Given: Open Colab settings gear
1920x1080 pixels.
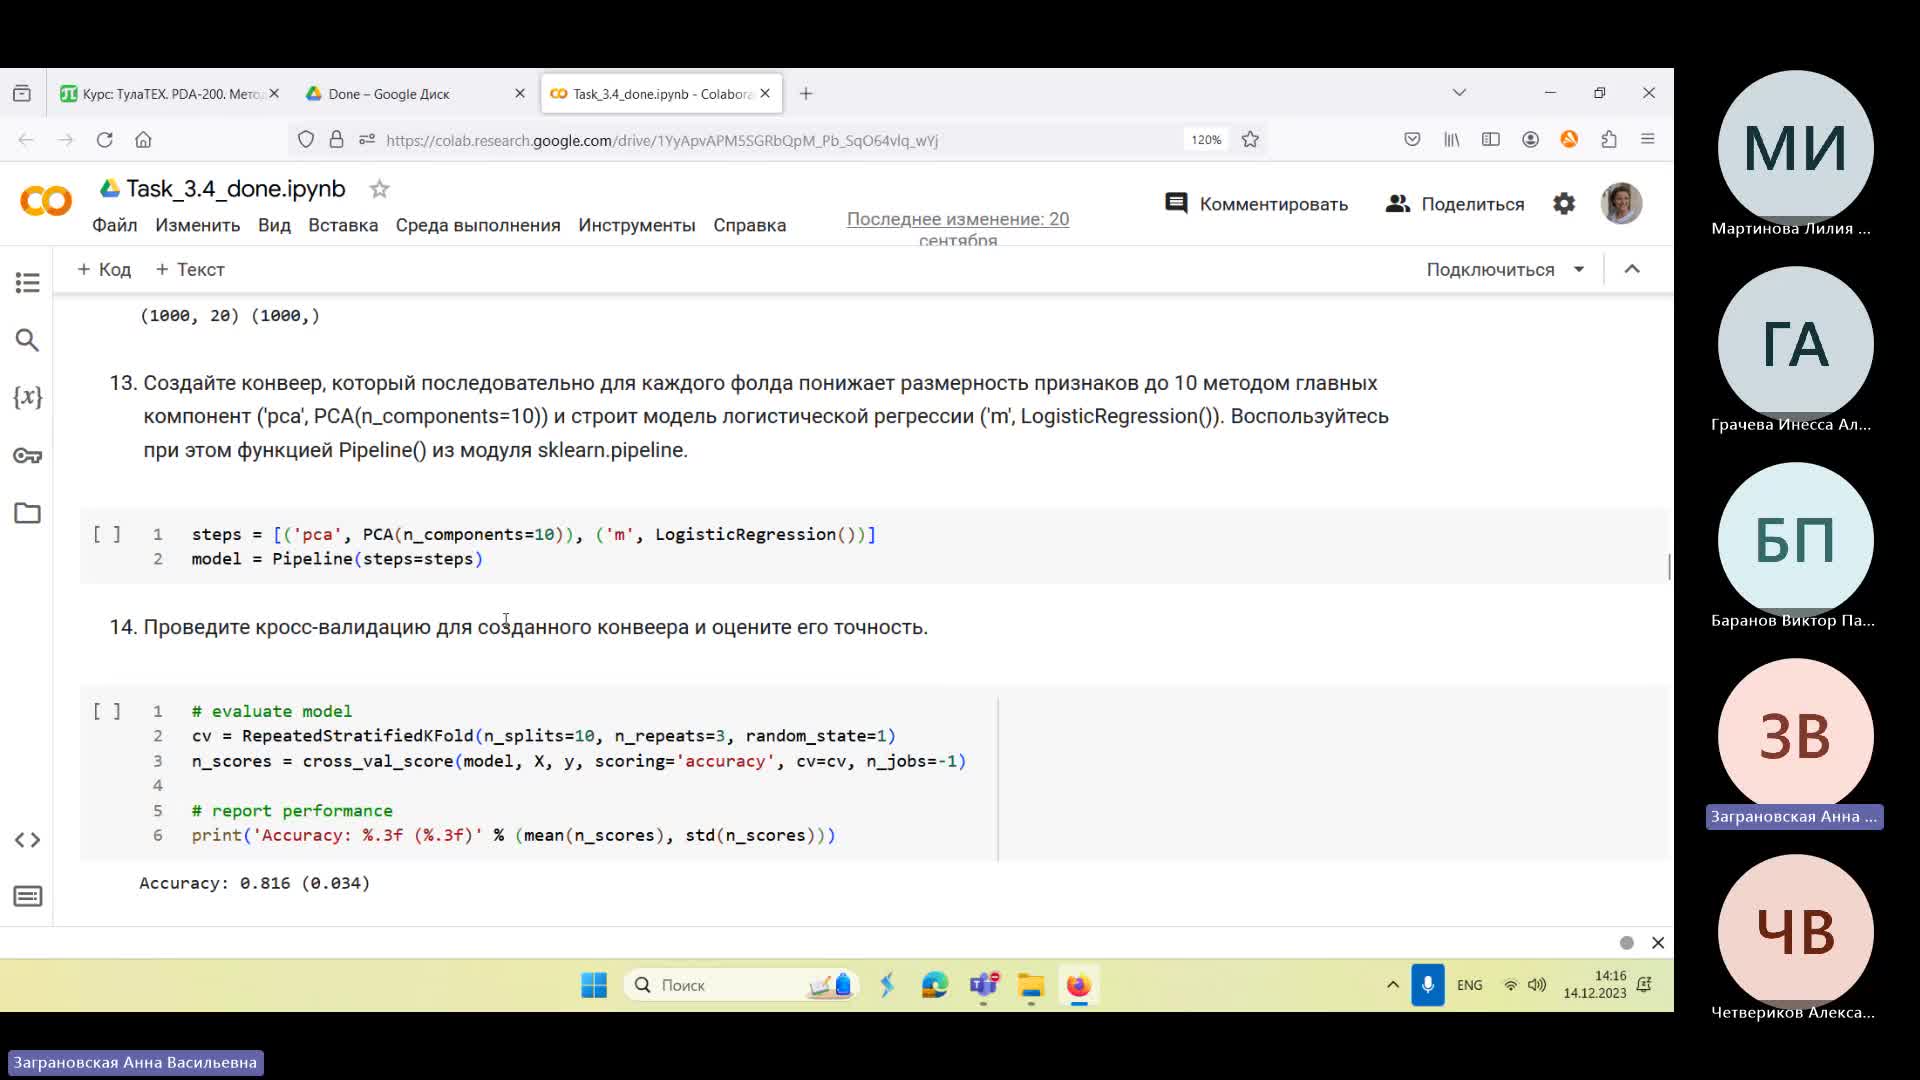Looking at the screenshot, I should click(x=1564, y=204).
